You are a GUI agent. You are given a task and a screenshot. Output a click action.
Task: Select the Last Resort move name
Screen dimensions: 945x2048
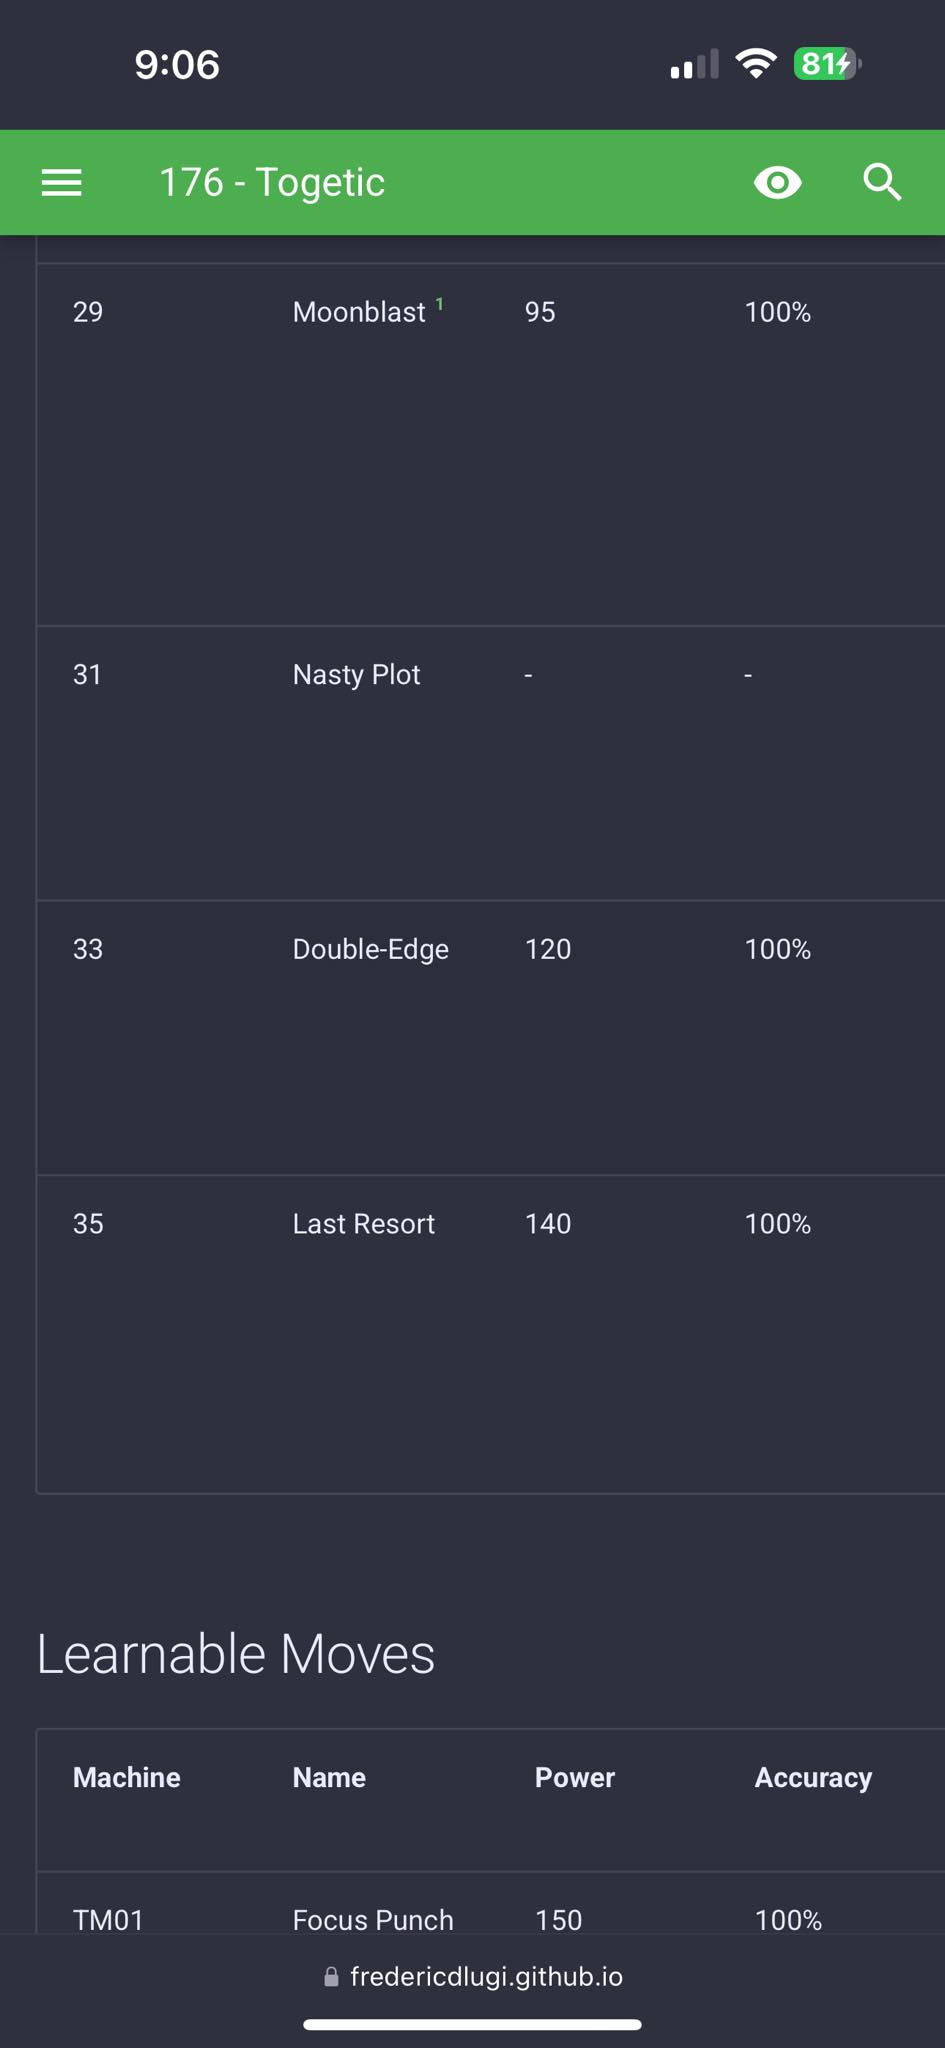pos(364,1224)
